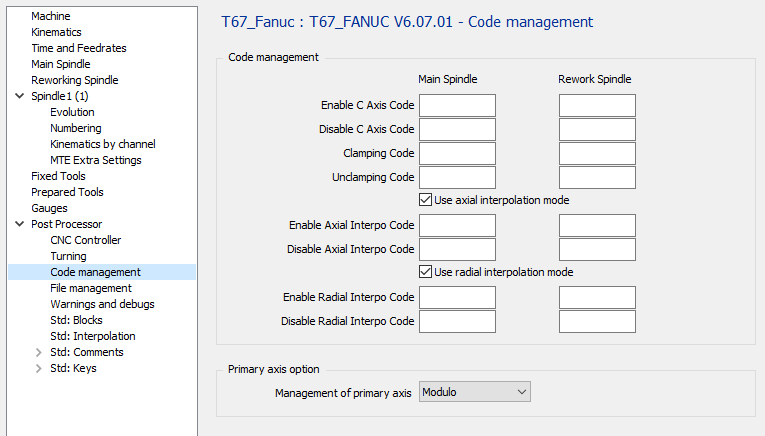
Task: Expand the Std: Keys node
Action: coord(39,368)
